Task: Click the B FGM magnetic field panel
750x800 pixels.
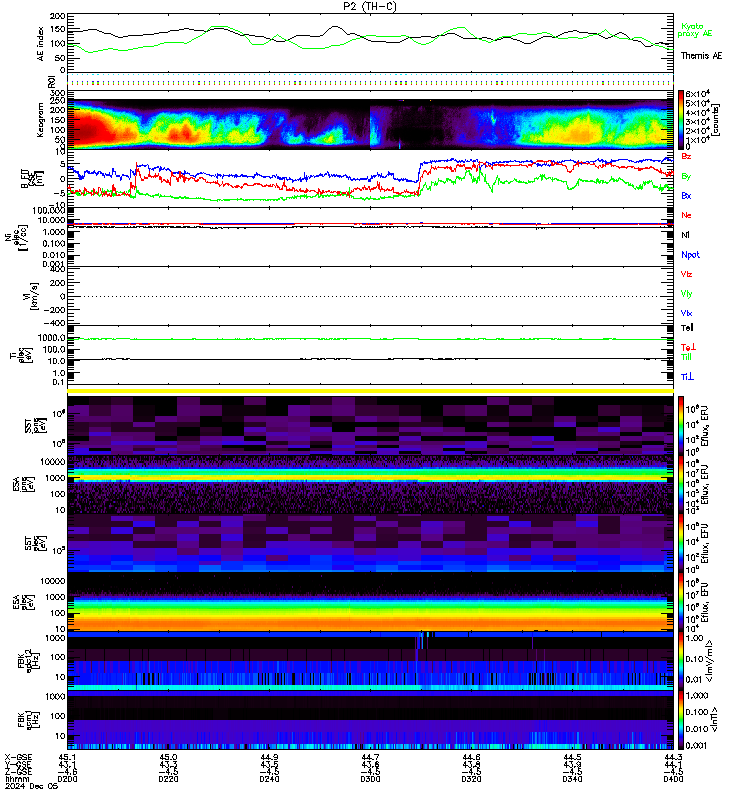Action: pos(370,178)
